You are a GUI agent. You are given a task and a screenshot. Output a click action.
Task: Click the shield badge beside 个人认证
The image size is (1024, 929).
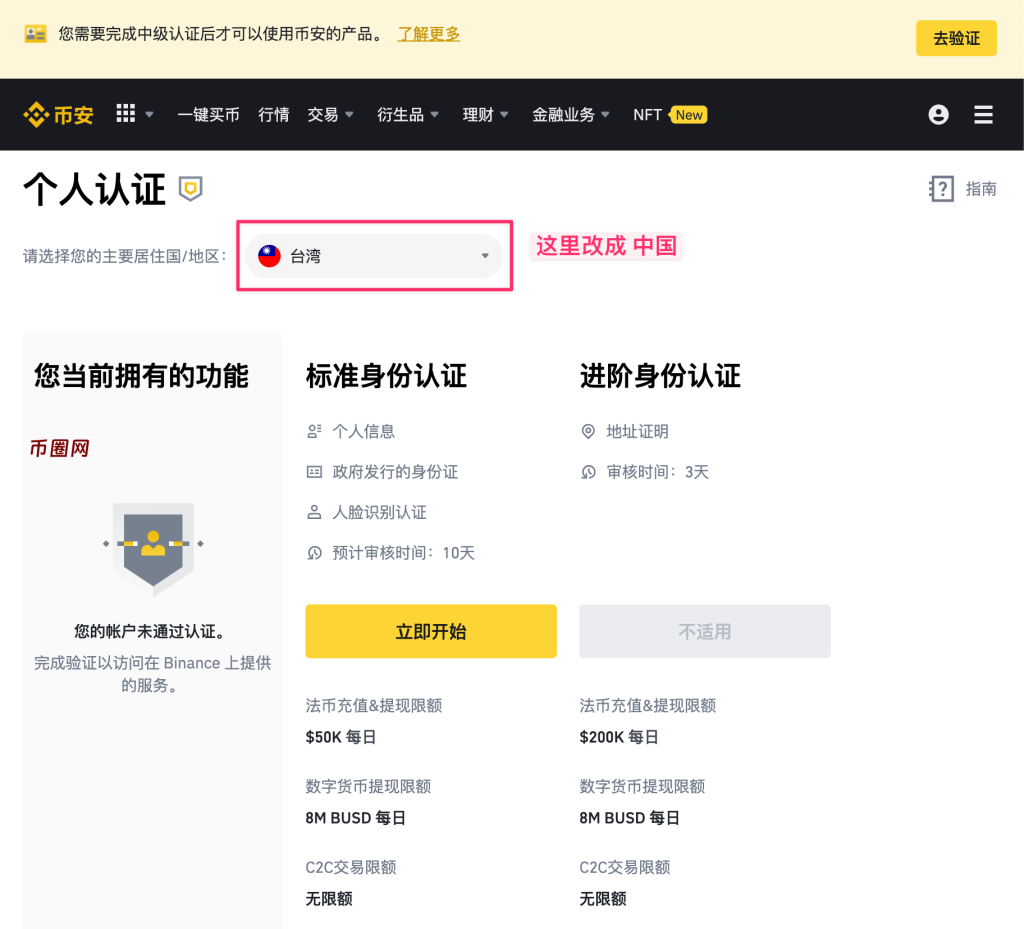coord(190,189)
